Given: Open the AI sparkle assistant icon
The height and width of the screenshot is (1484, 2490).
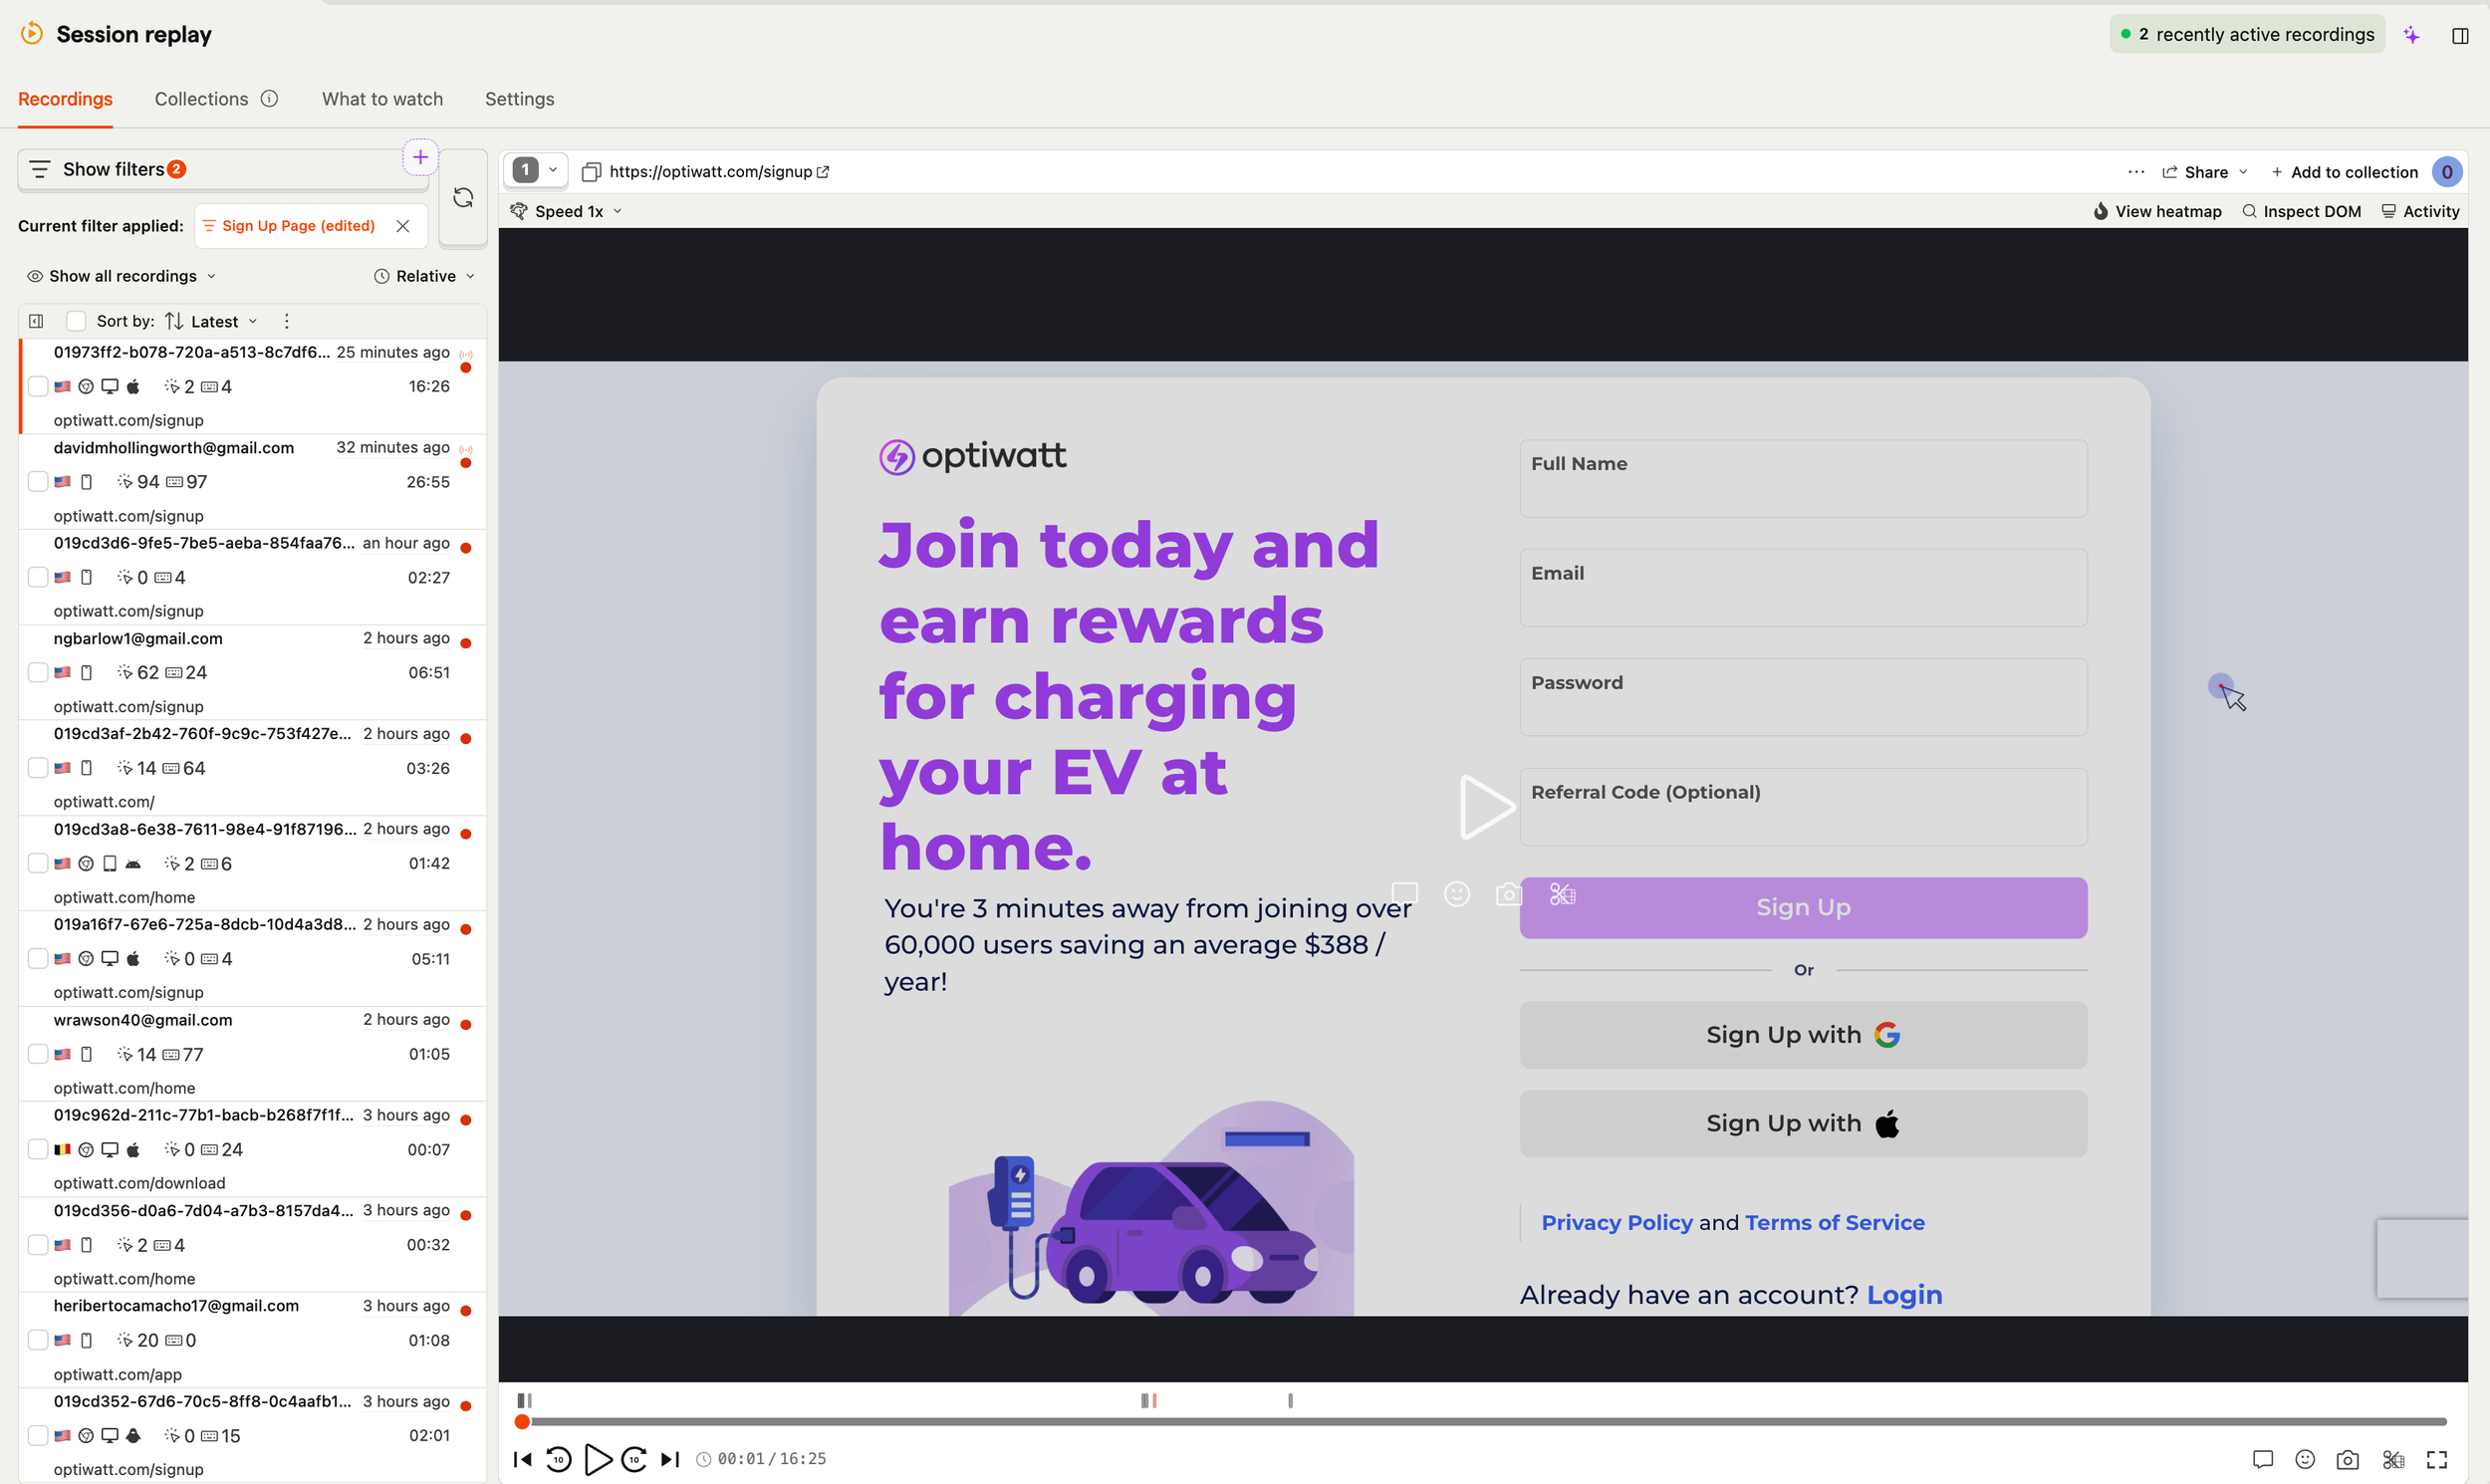Looking at the screenshot, I should [2411, 35].
